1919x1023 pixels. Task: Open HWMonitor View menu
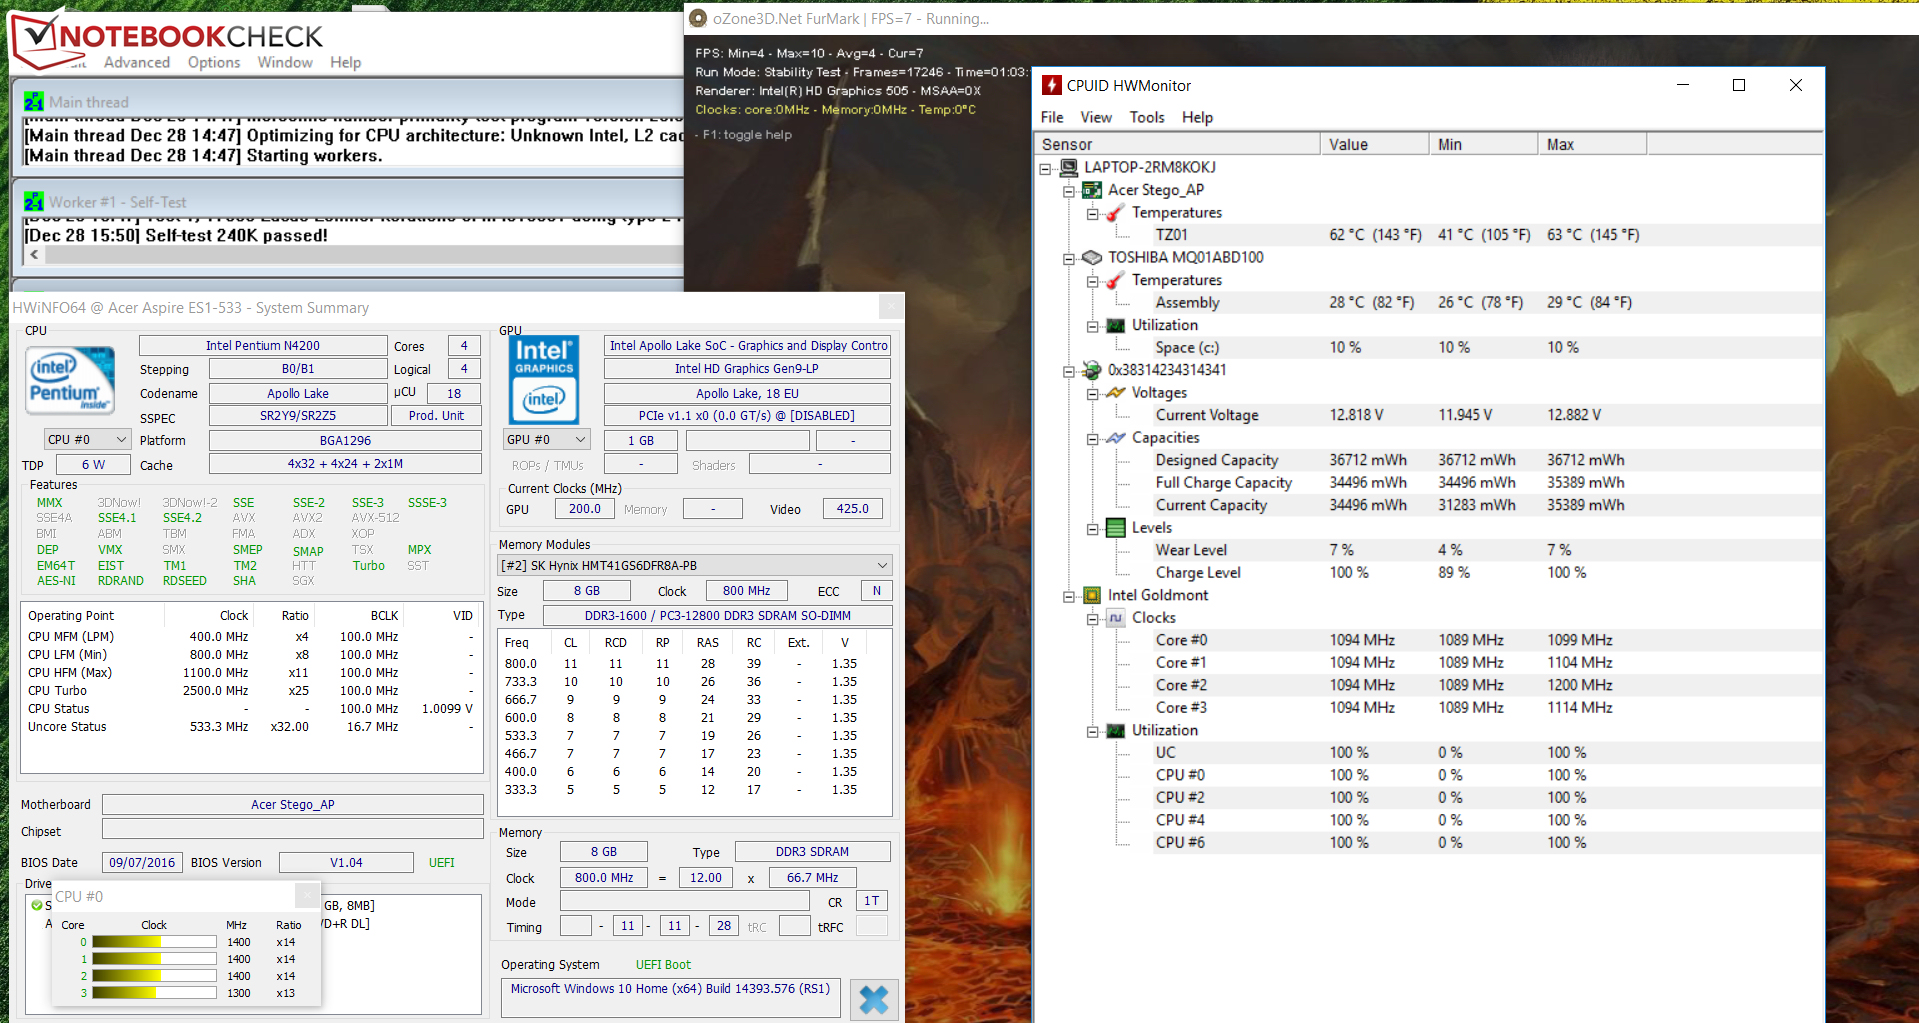pyautogui.click(x=1096, y=117)
